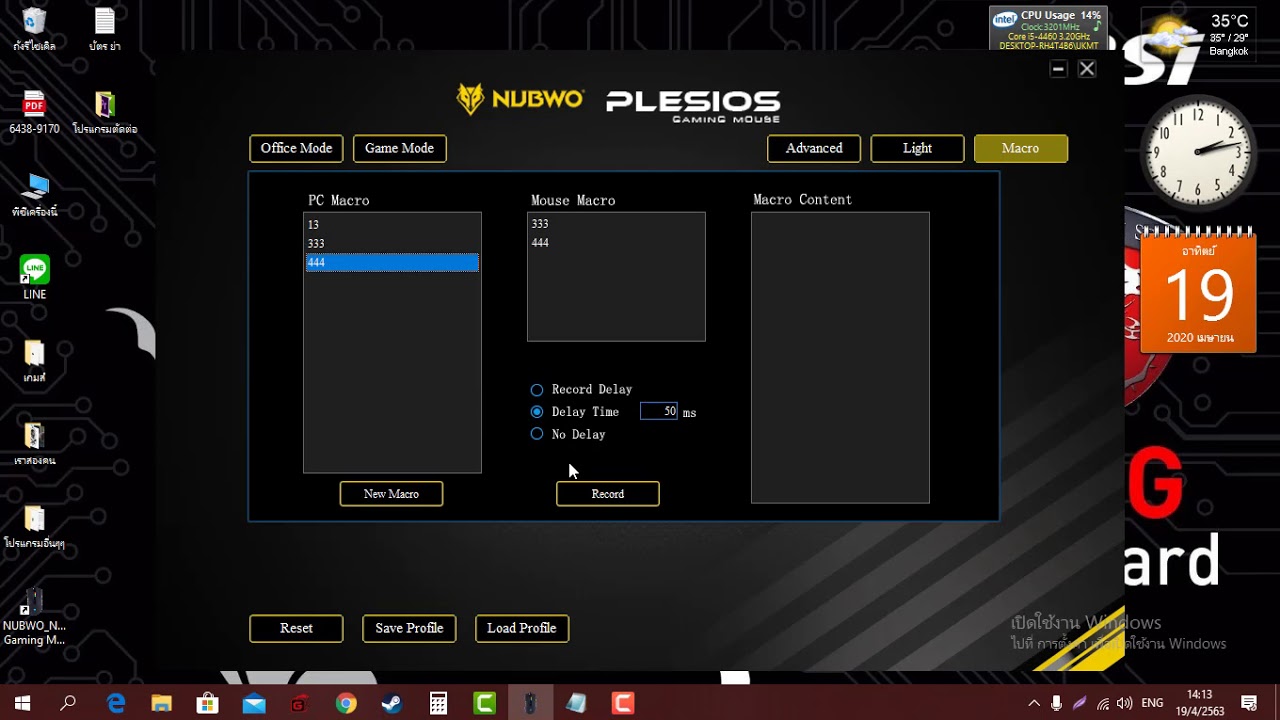Click the delay time ms input field
Screen dimensions: 1280x720
[659, 412]
